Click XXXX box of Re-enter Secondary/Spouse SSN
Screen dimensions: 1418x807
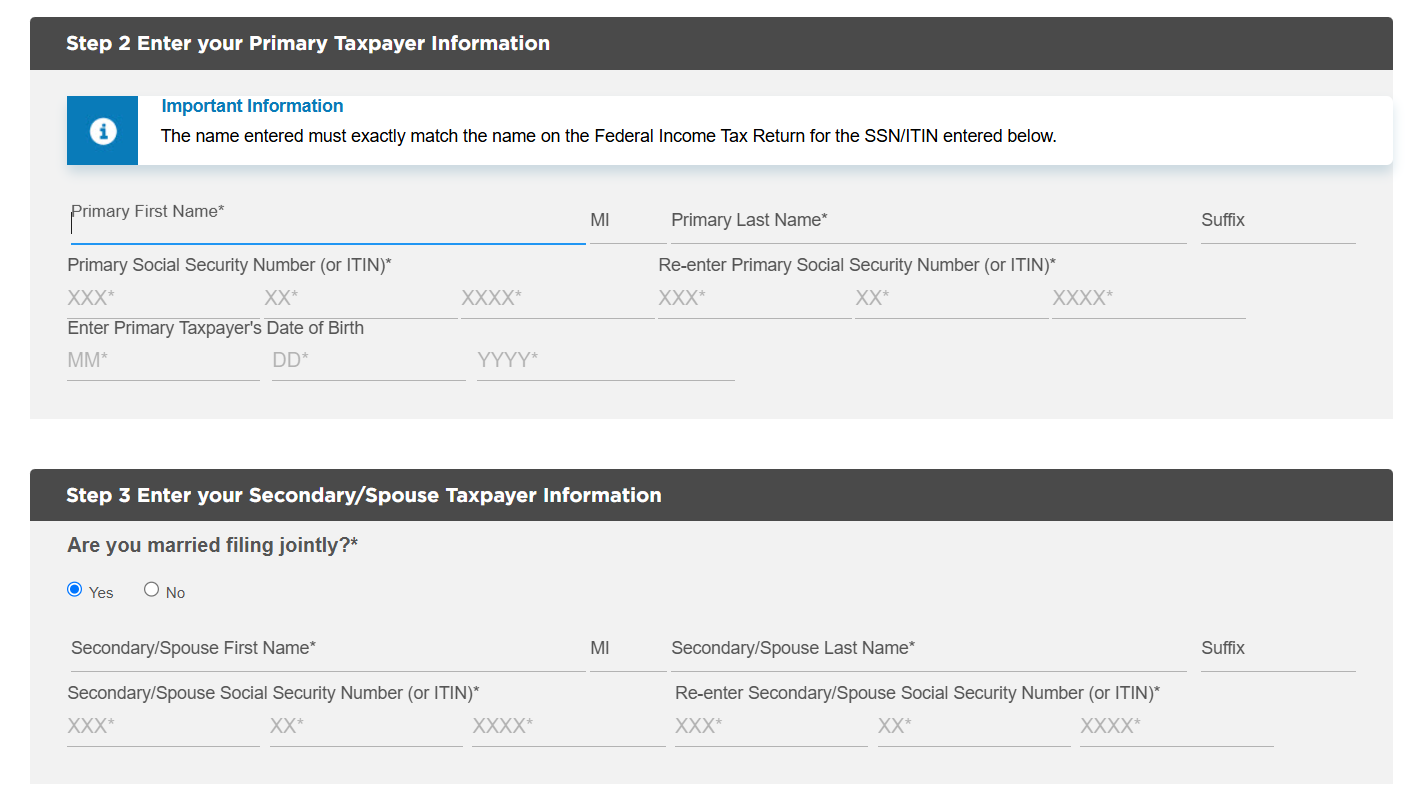1176,726
